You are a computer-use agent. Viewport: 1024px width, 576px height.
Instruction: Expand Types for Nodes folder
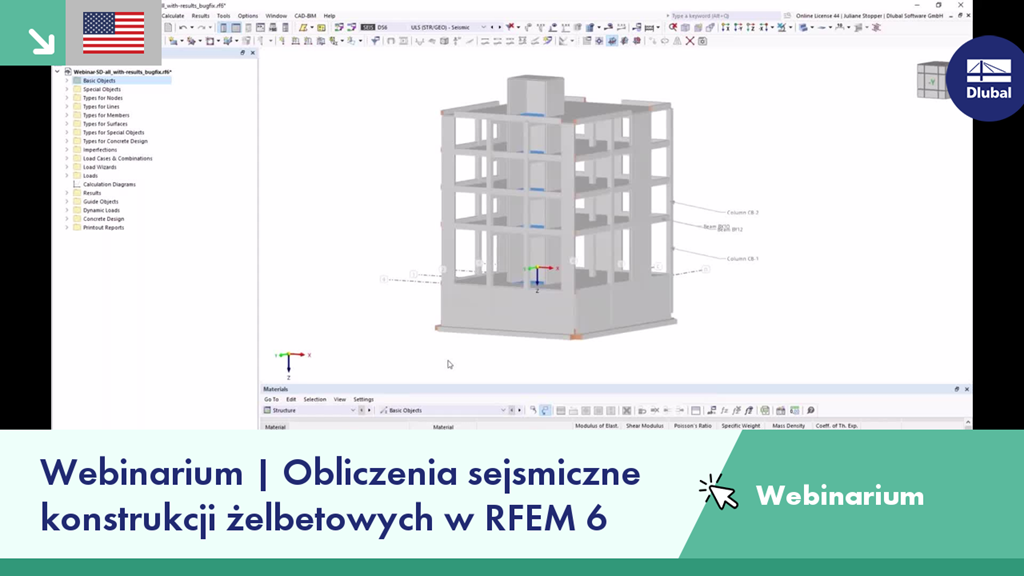tap(67, 98)
